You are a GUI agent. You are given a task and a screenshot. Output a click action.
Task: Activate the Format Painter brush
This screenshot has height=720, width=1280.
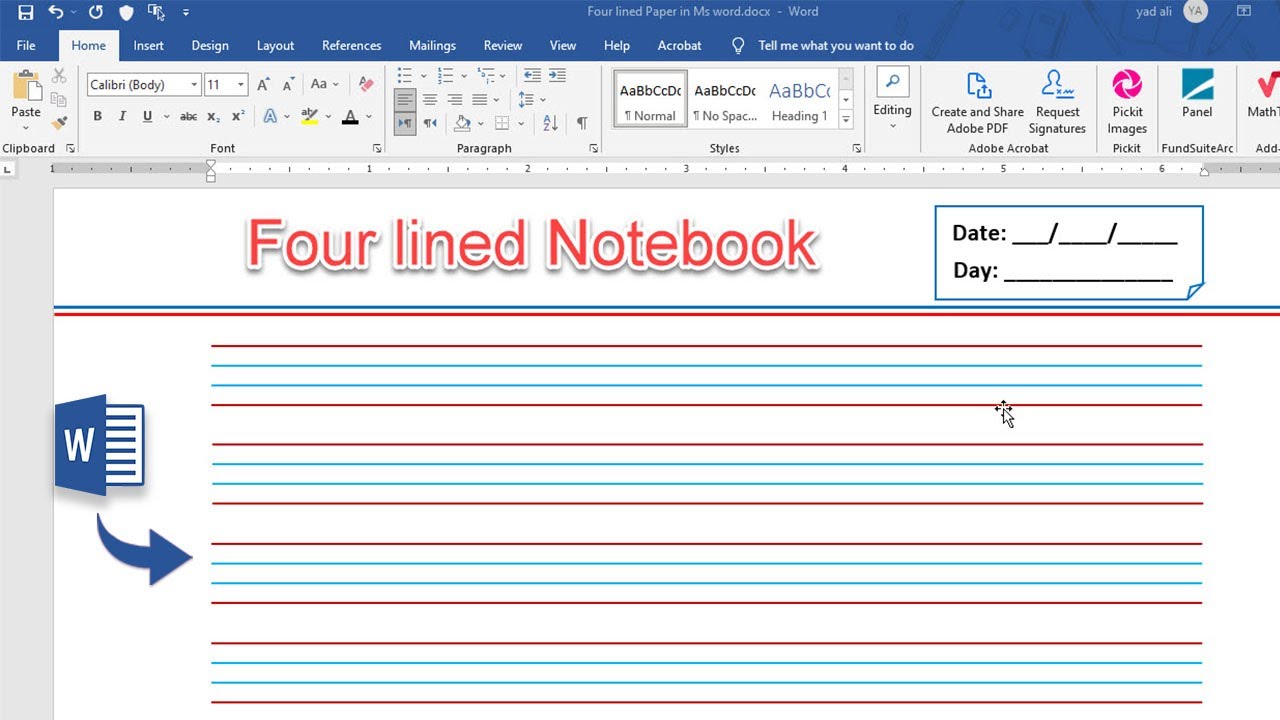[59, 123]
